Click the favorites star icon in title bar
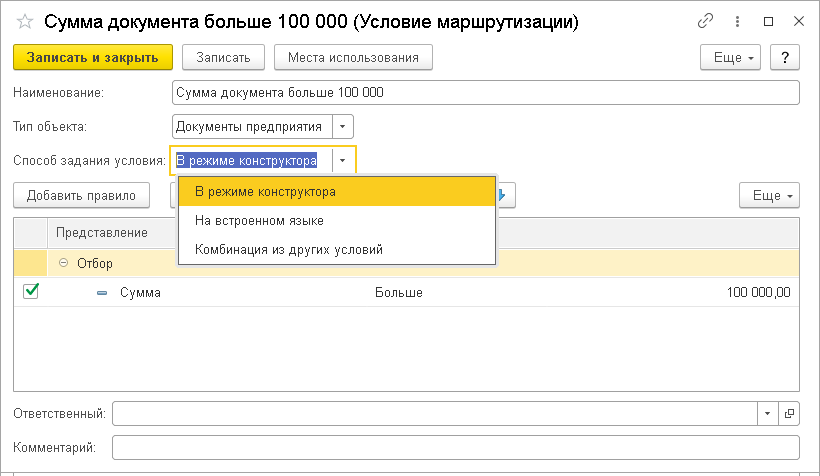820x476 pixels. click(x=26, y=20)
